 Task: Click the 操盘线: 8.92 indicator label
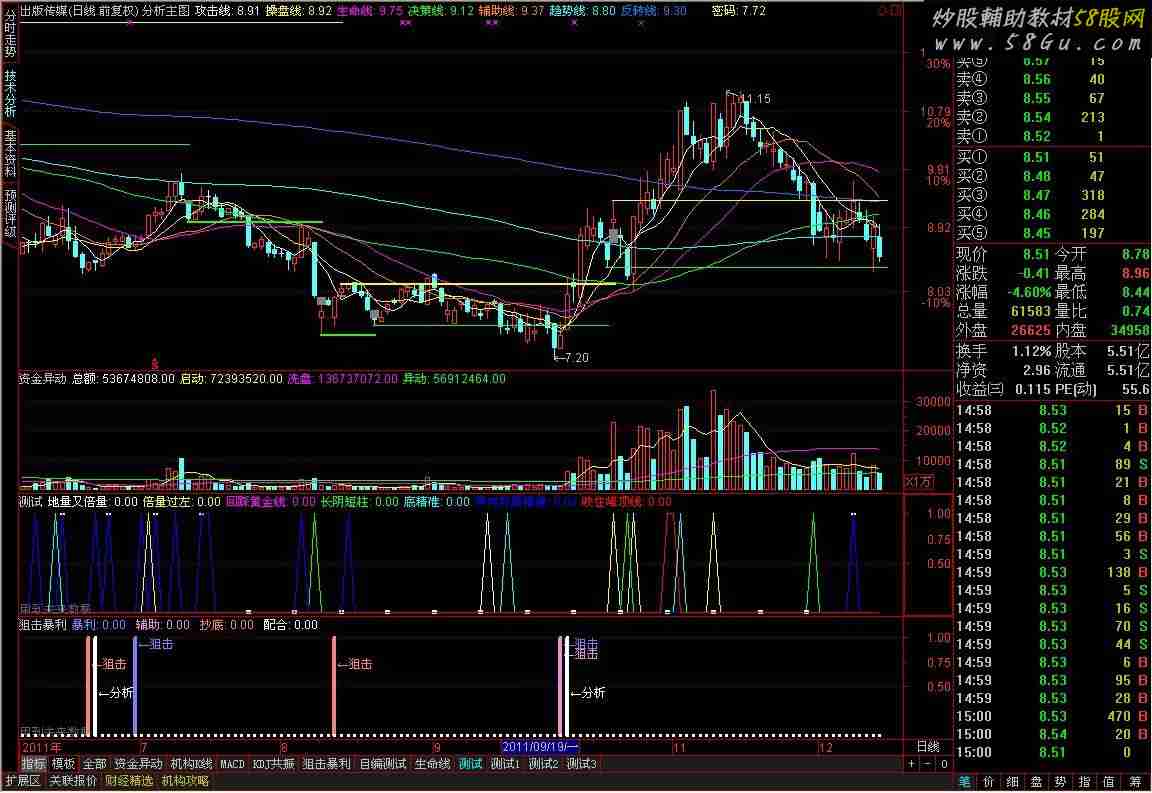coord(298,11)
